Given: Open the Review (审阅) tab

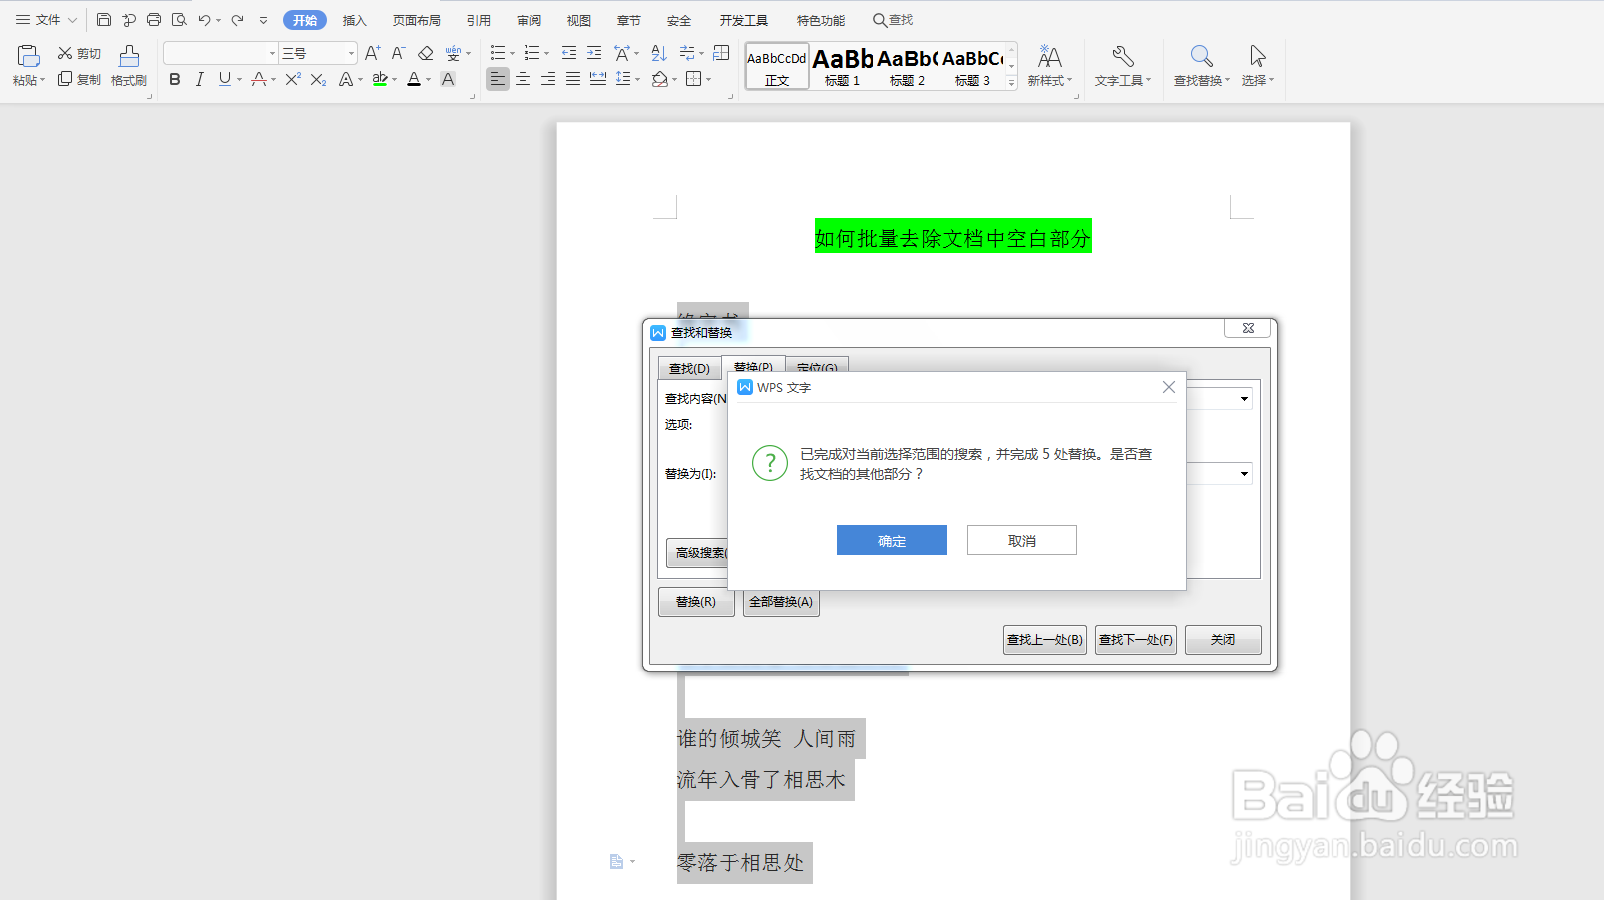Looking at the screenshot, I should 529,20.
